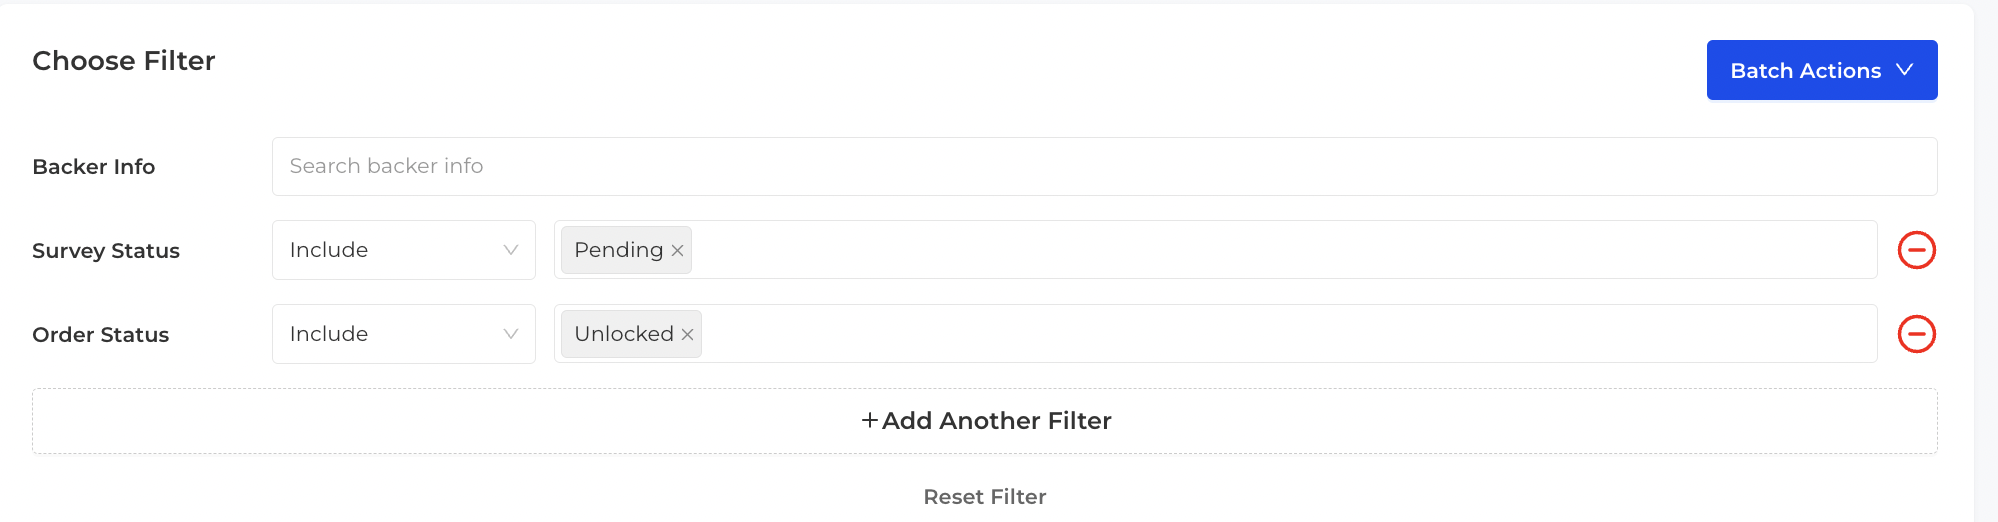Open the Batch Actions menu

(1822, 70)
